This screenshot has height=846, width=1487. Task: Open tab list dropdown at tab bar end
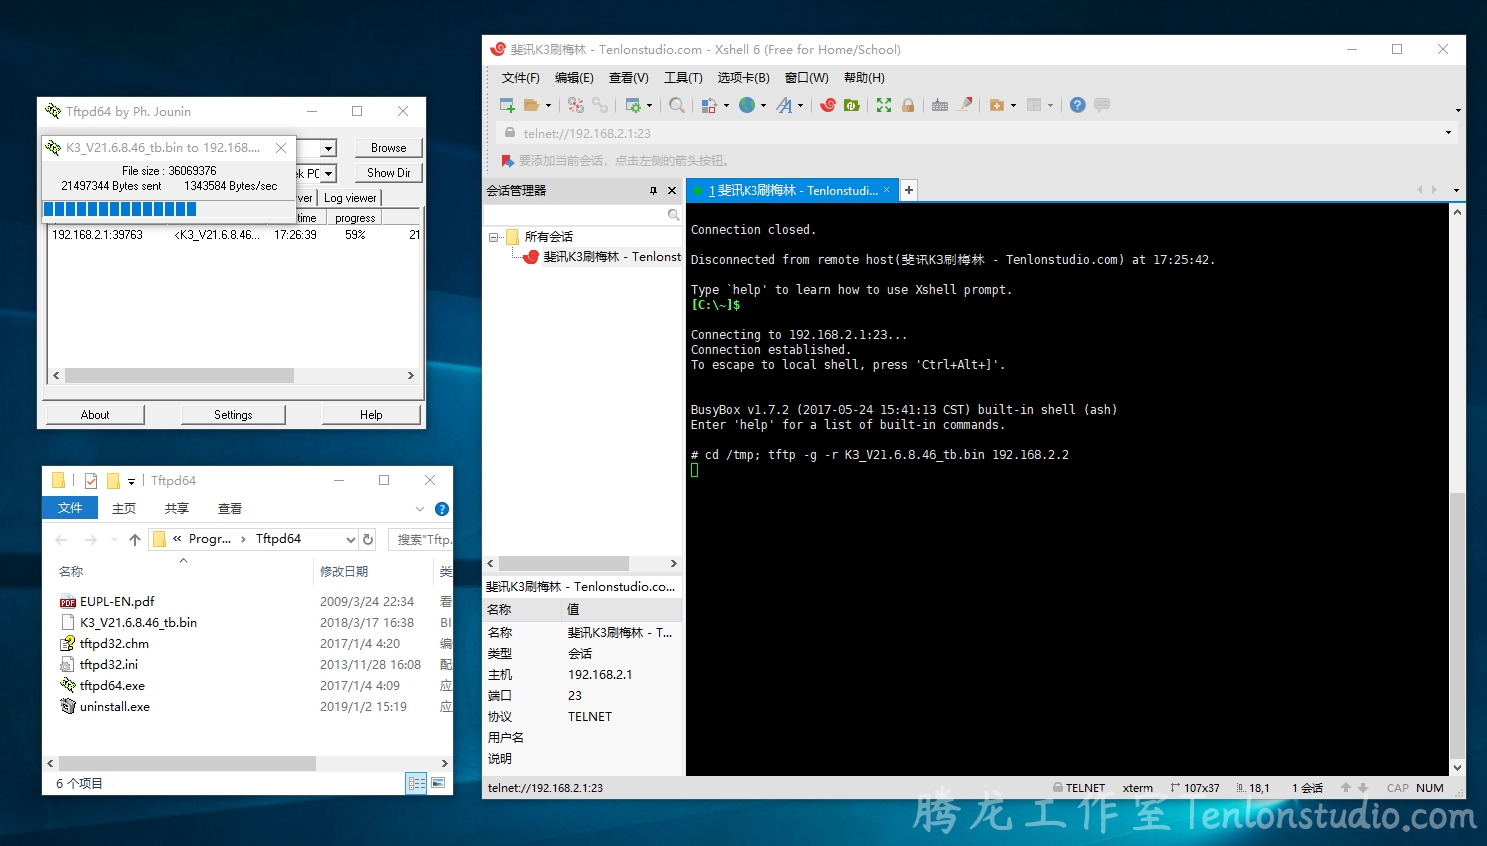tap(1456, 190)
